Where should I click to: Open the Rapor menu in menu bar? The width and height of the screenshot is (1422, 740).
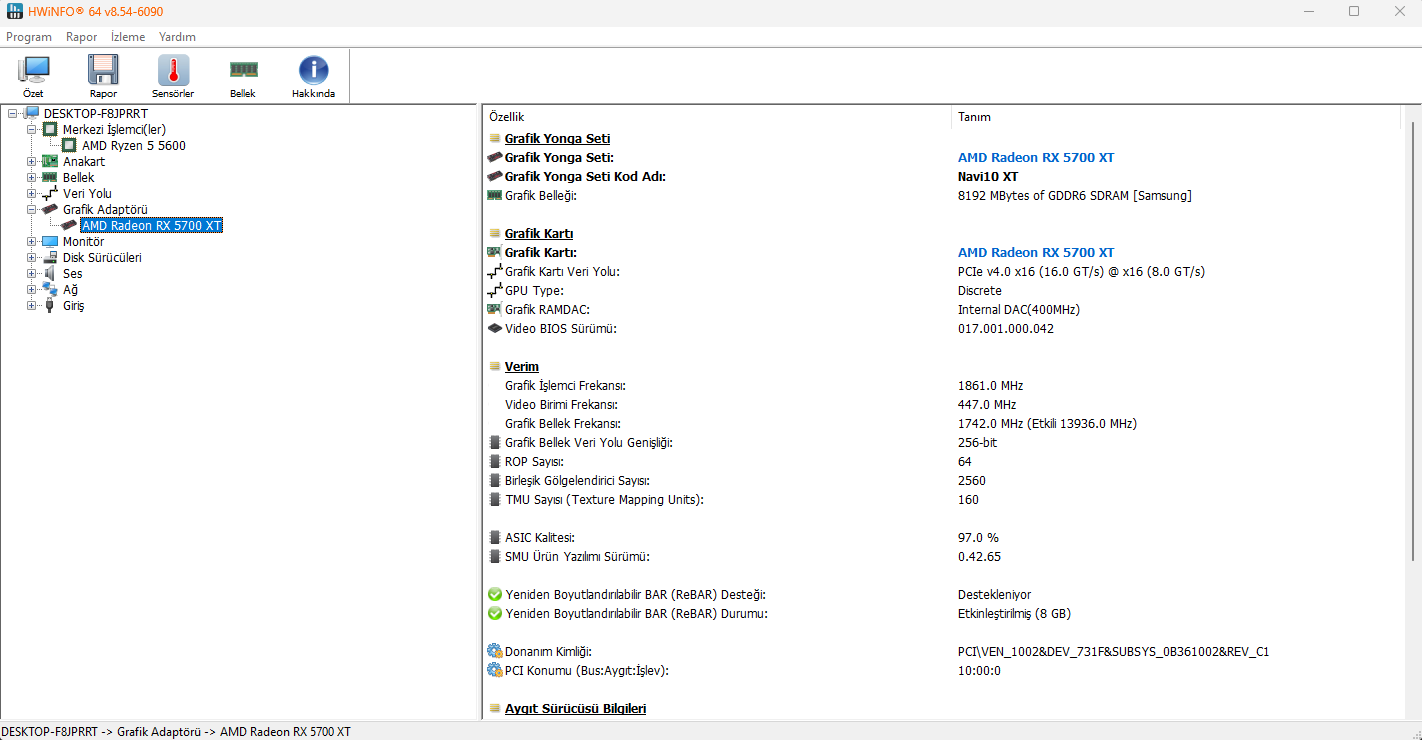pos(82,37)
